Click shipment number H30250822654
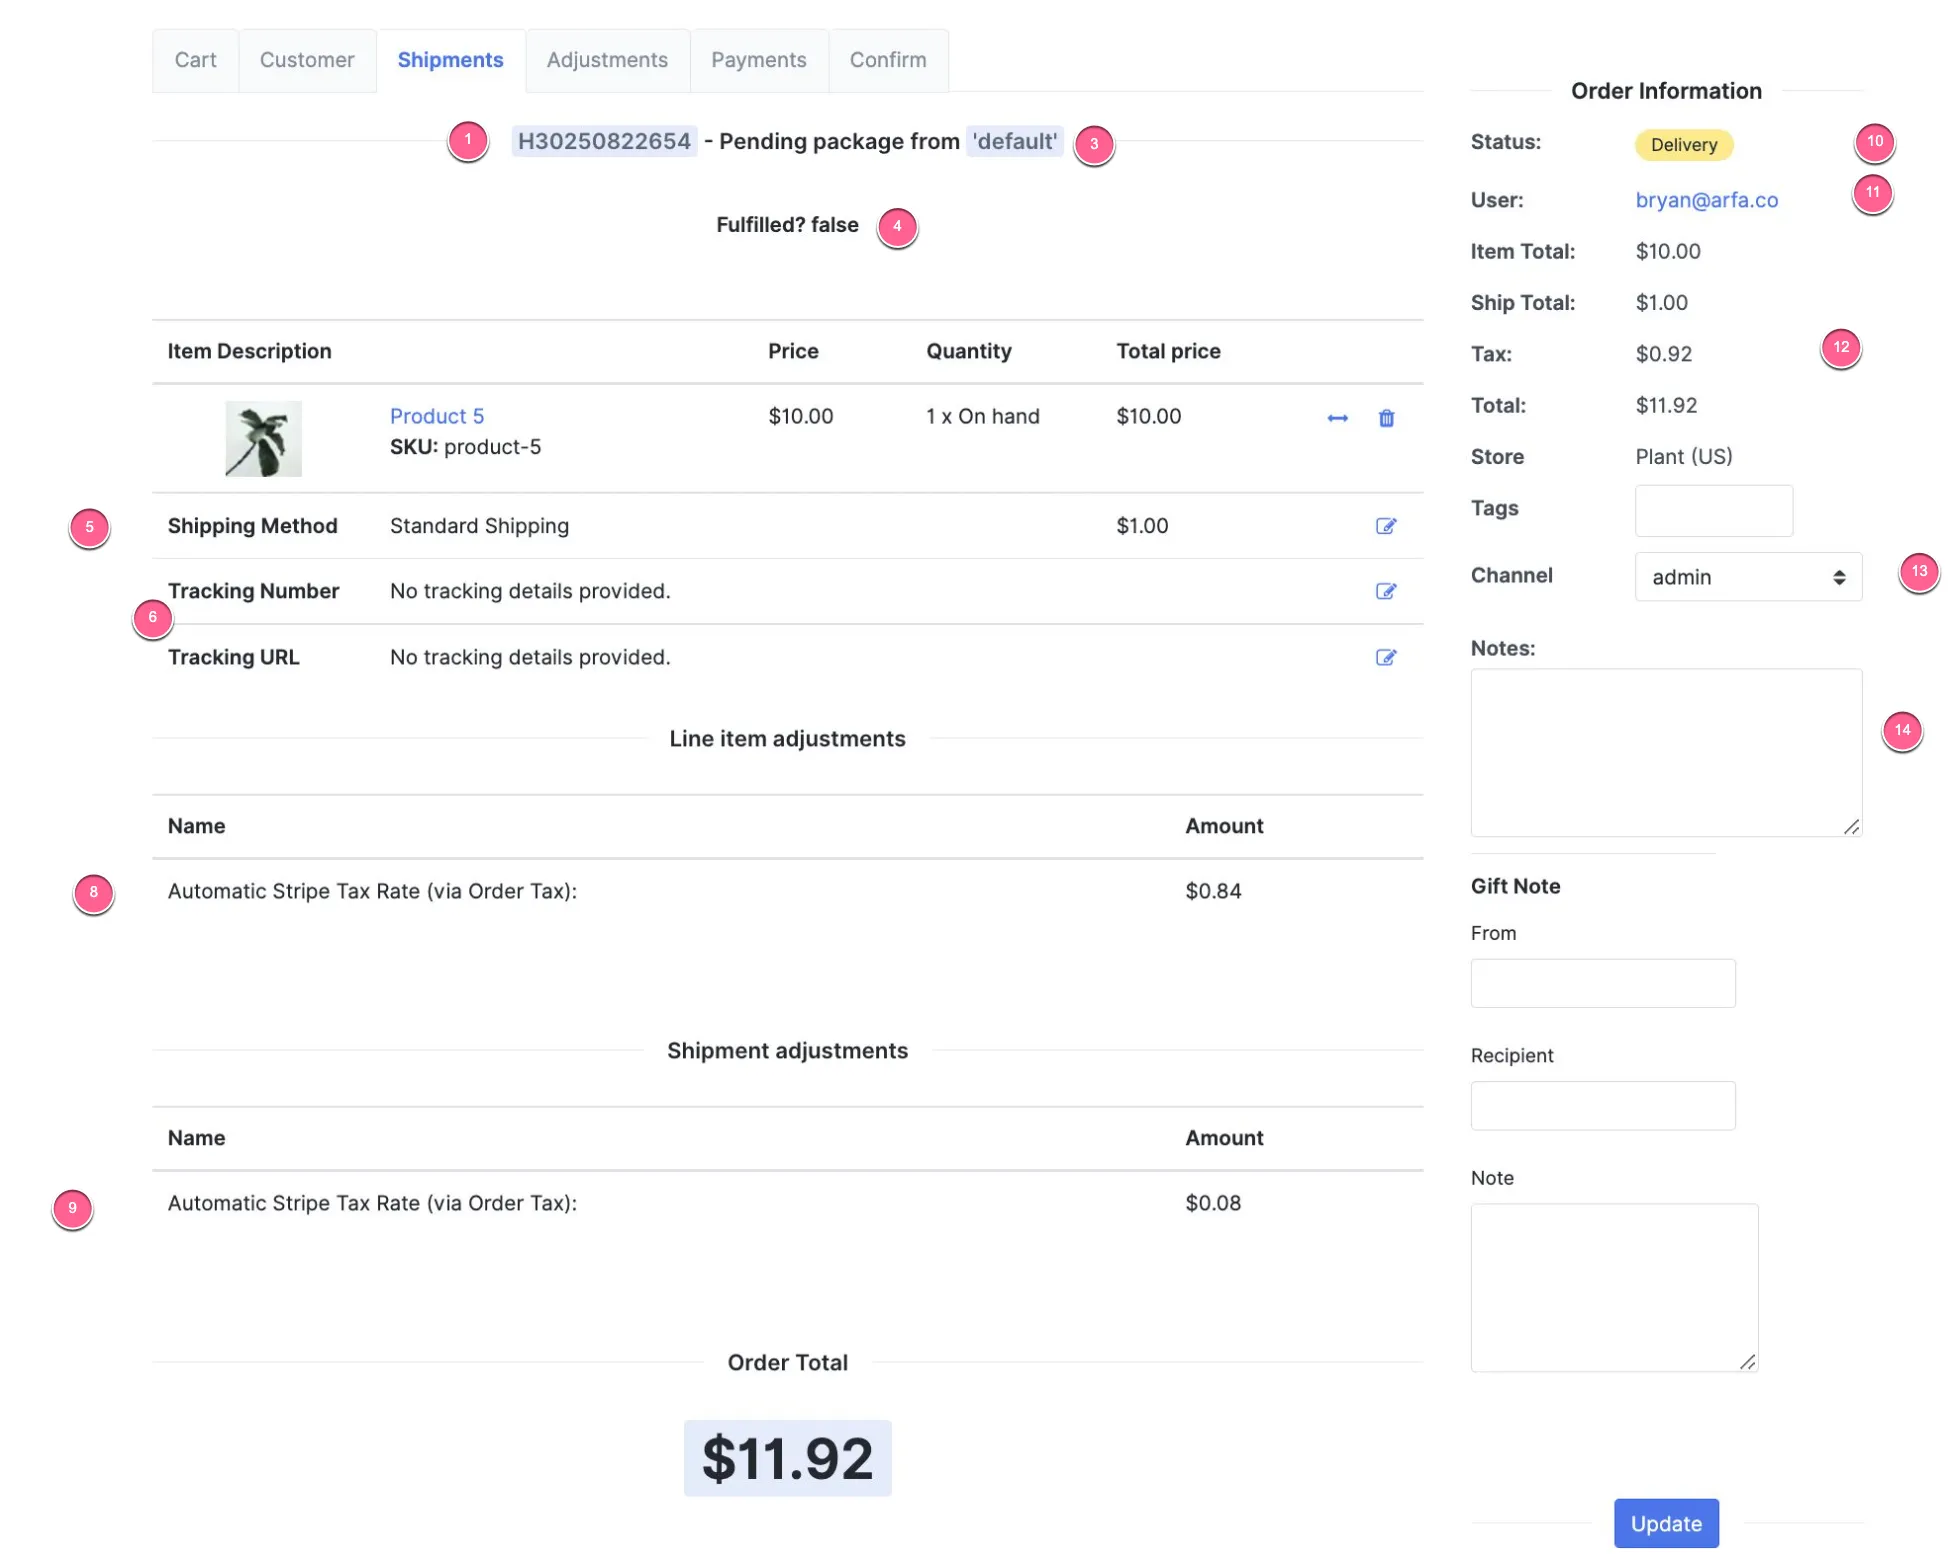The height and width of the screenshot is (1554, 1952). (x=604, y=141)
